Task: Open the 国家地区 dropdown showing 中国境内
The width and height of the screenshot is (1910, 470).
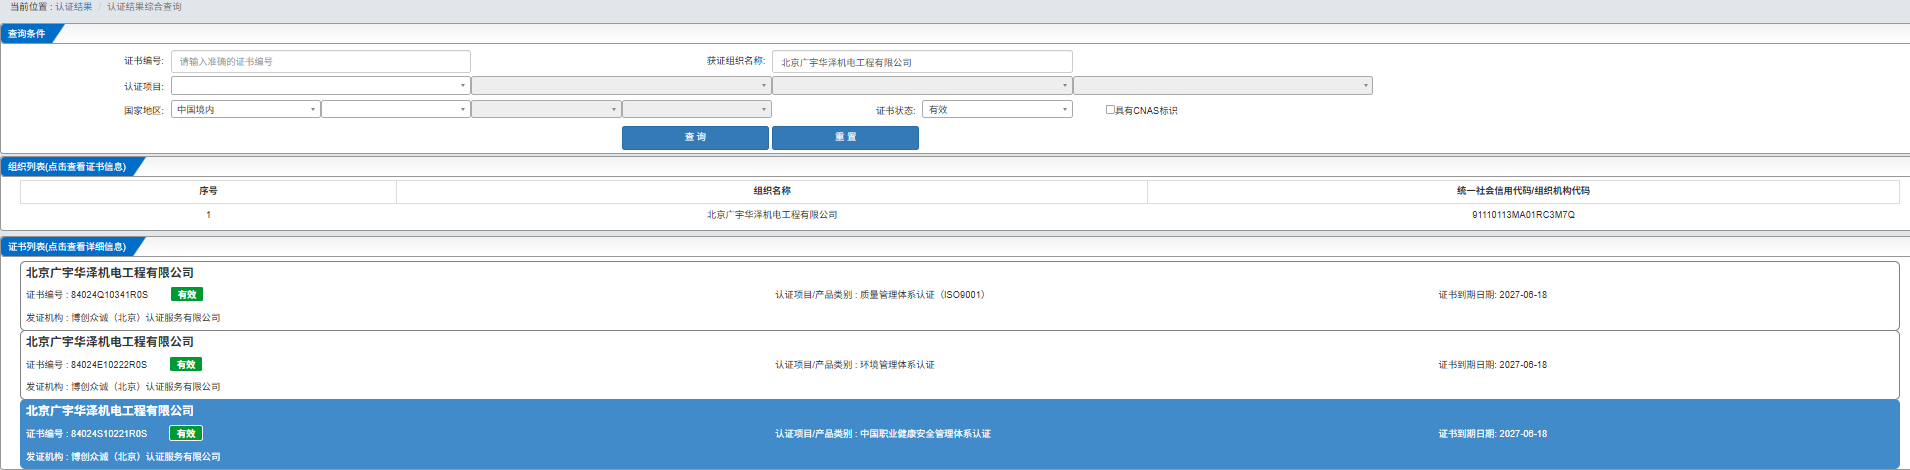Action: pos(246,110)
